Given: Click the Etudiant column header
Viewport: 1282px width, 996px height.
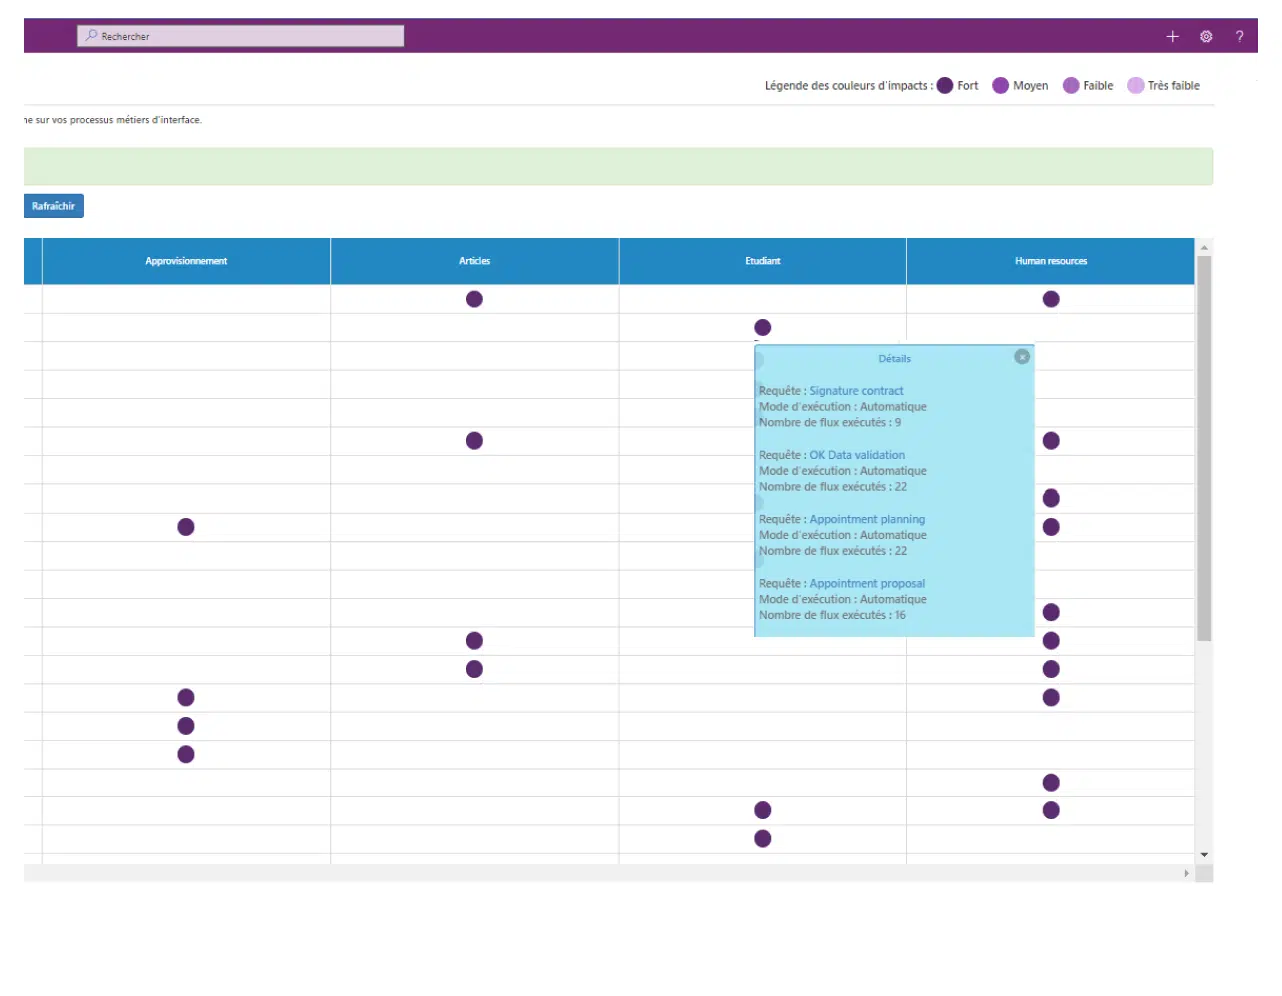Looking at the screenshot, I should pyautogui.click(x=762, y=261).
